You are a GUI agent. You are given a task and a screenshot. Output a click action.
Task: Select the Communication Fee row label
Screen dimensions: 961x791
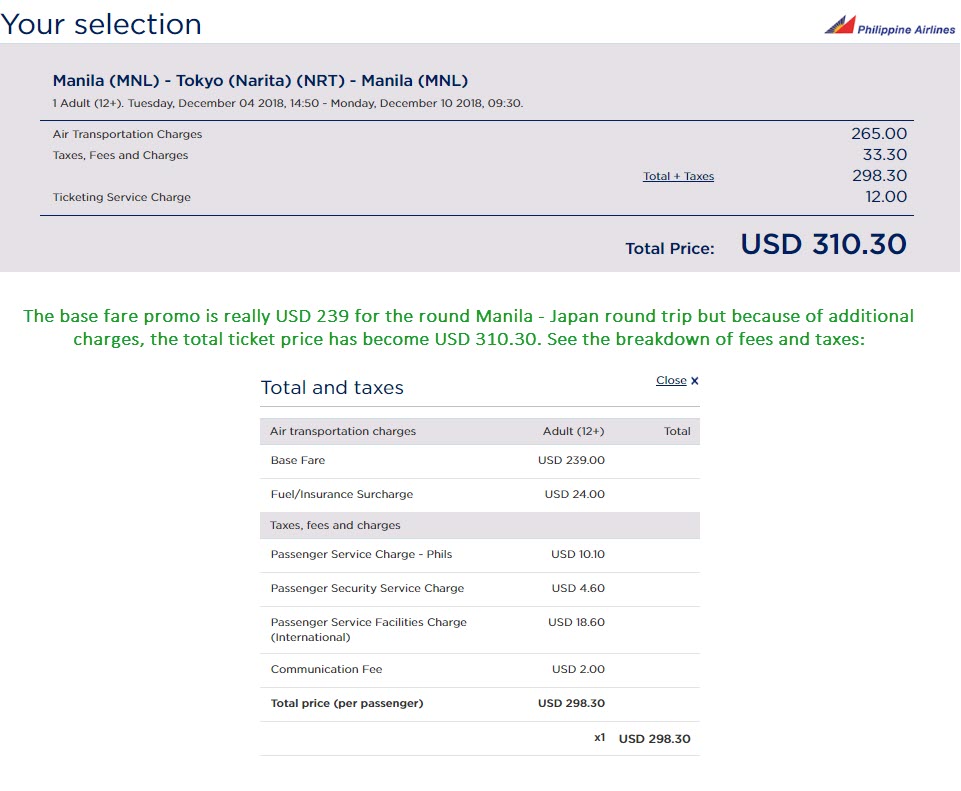click(326, 670)
